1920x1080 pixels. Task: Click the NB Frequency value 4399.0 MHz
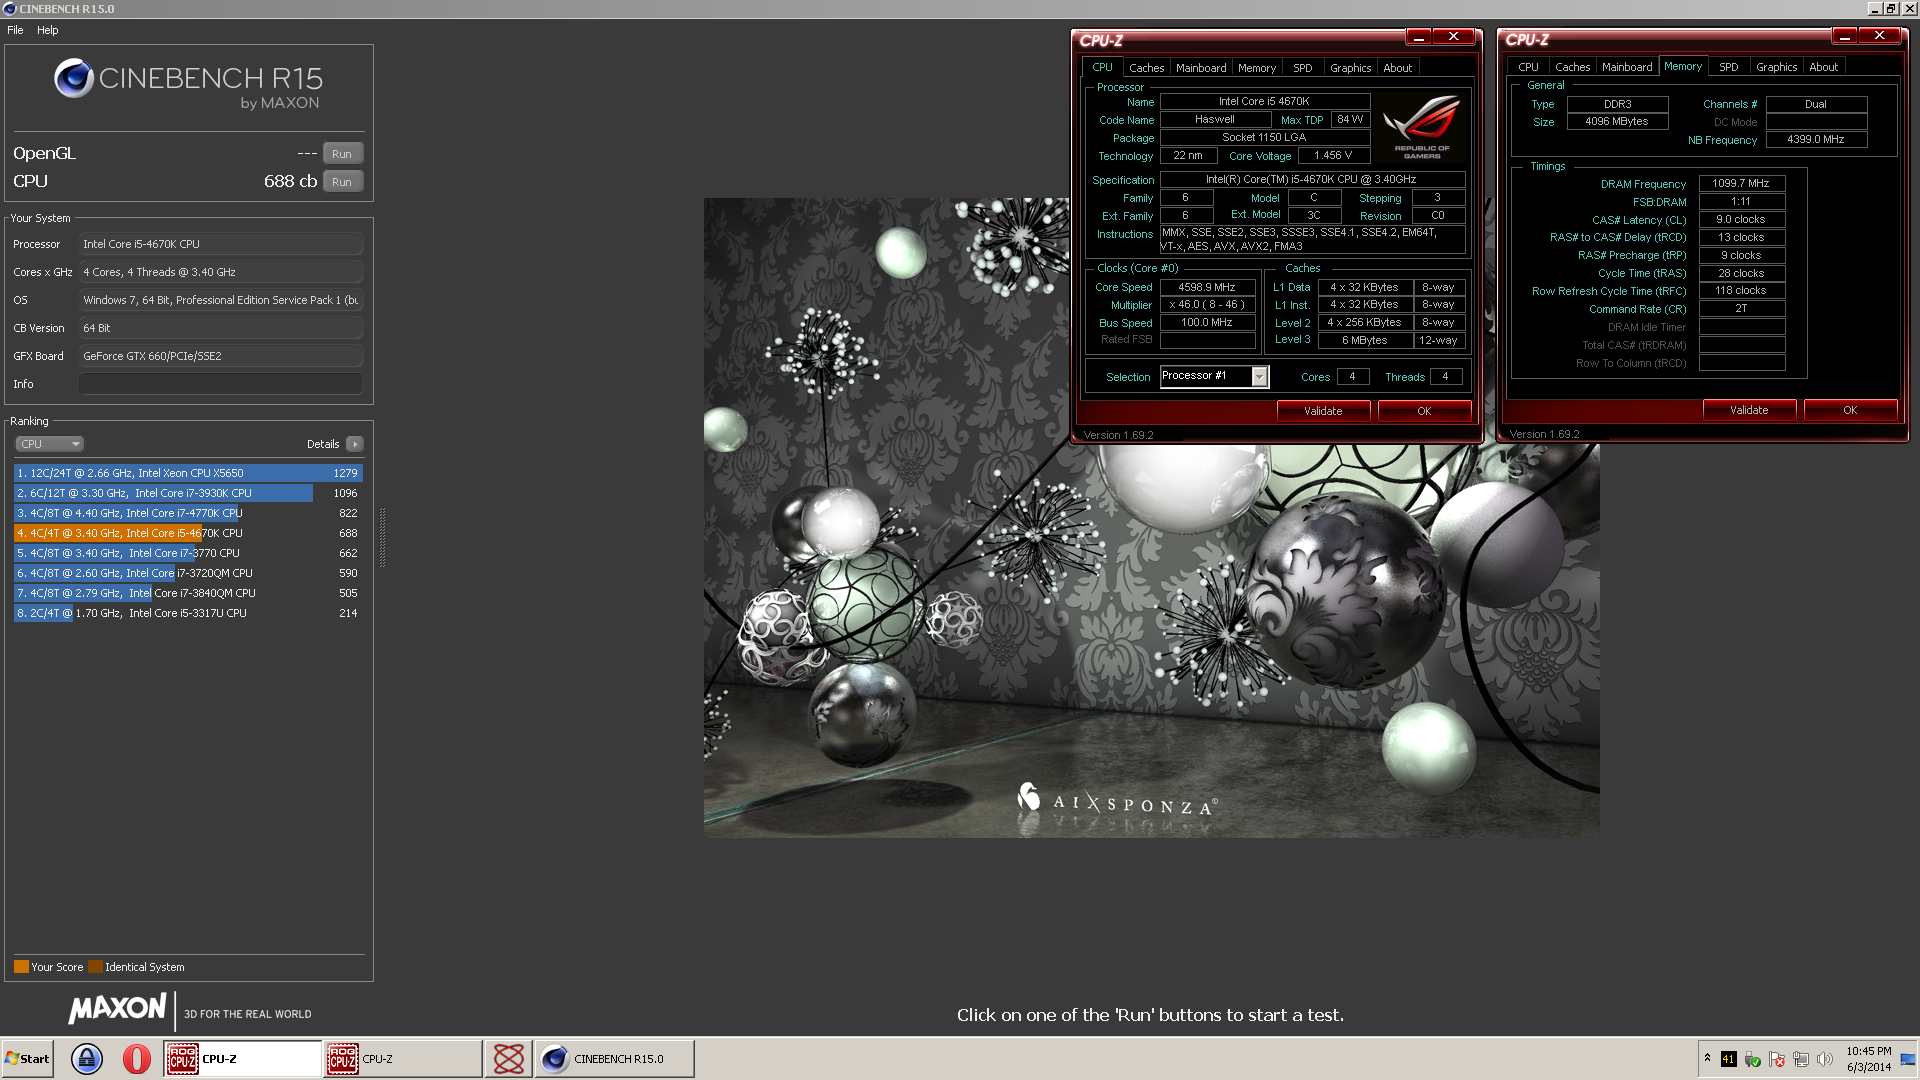pos(1816,140)
